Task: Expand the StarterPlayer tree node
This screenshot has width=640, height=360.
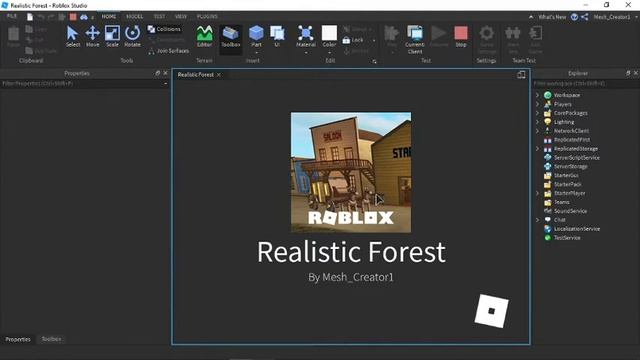Action: (x=538, y=193)
